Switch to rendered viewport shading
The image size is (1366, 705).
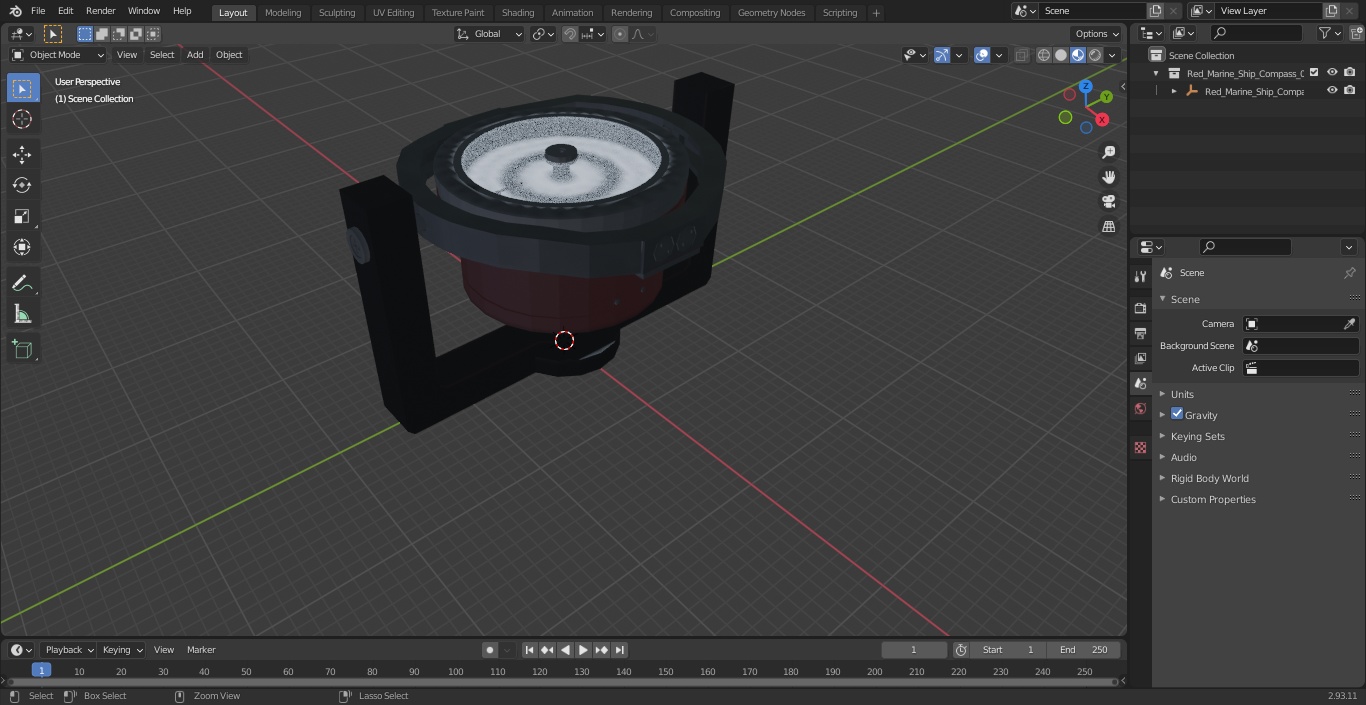coord(1095,55)
